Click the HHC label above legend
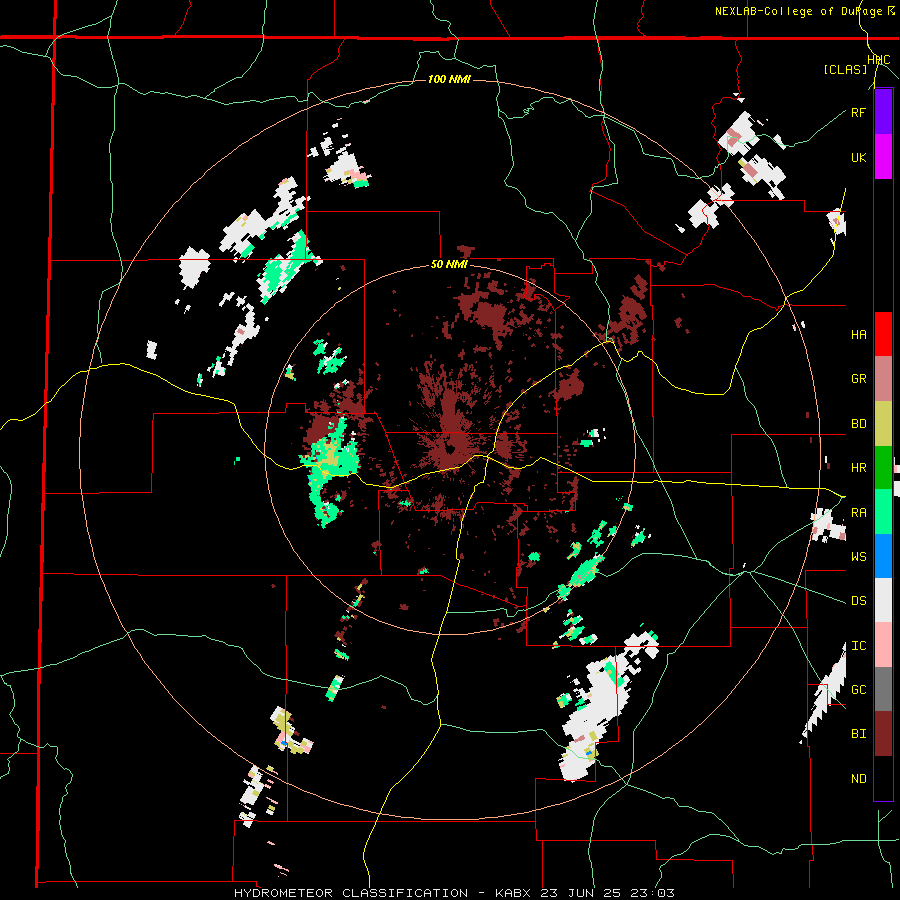 point(879,60)
